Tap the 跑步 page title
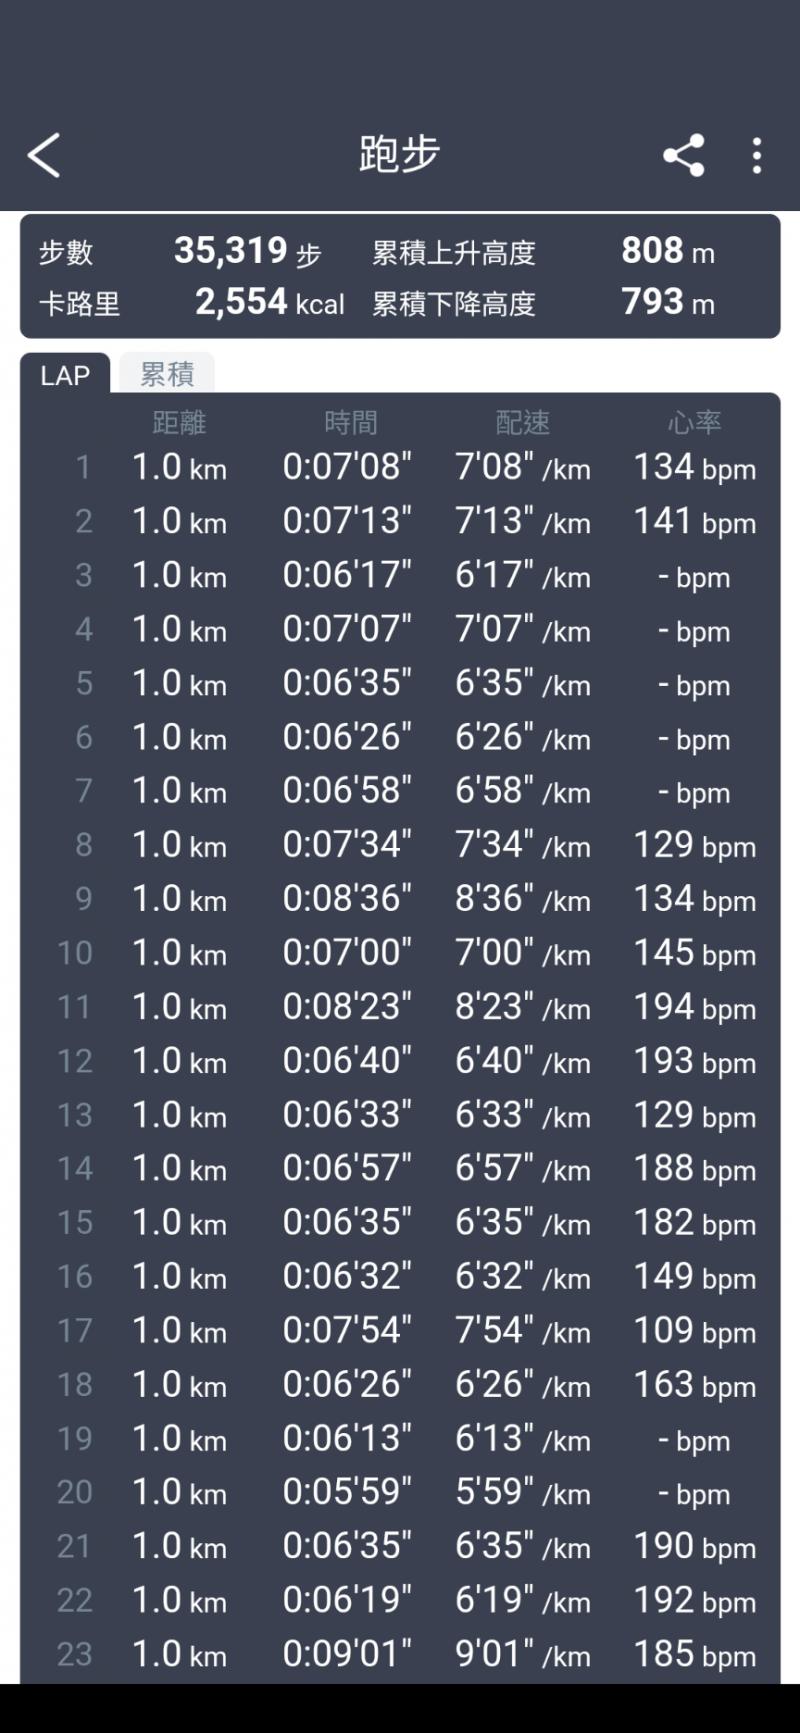 click(399, 155)
